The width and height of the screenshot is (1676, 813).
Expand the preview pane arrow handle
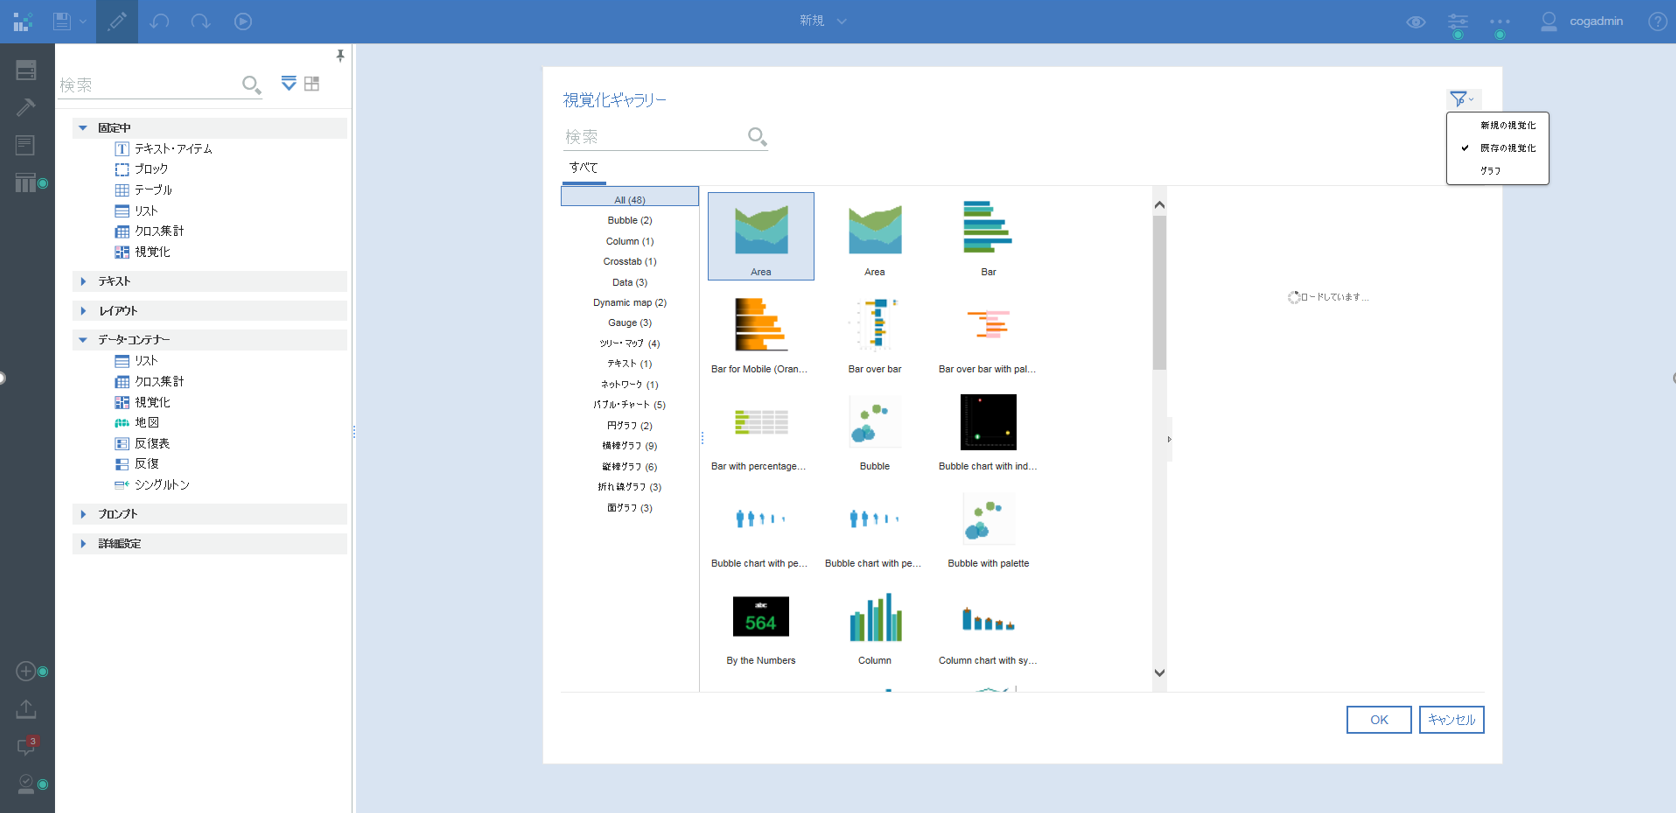(x=1170, y=439)
